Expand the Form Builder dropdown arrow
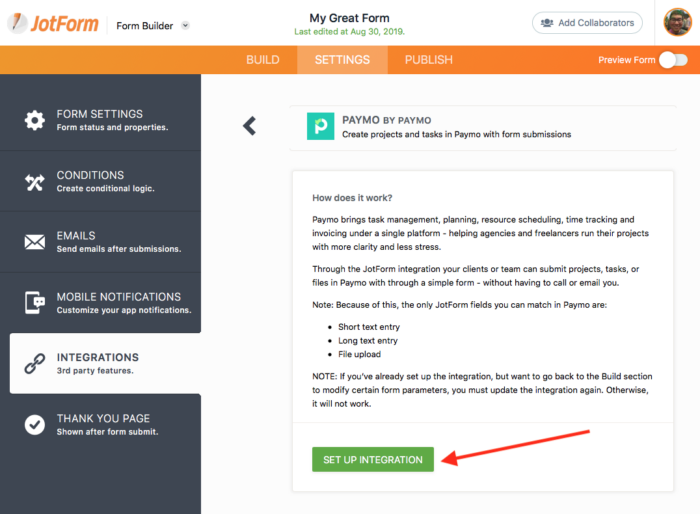Viewport: 700px width, 514px height. tap(185, 25)
